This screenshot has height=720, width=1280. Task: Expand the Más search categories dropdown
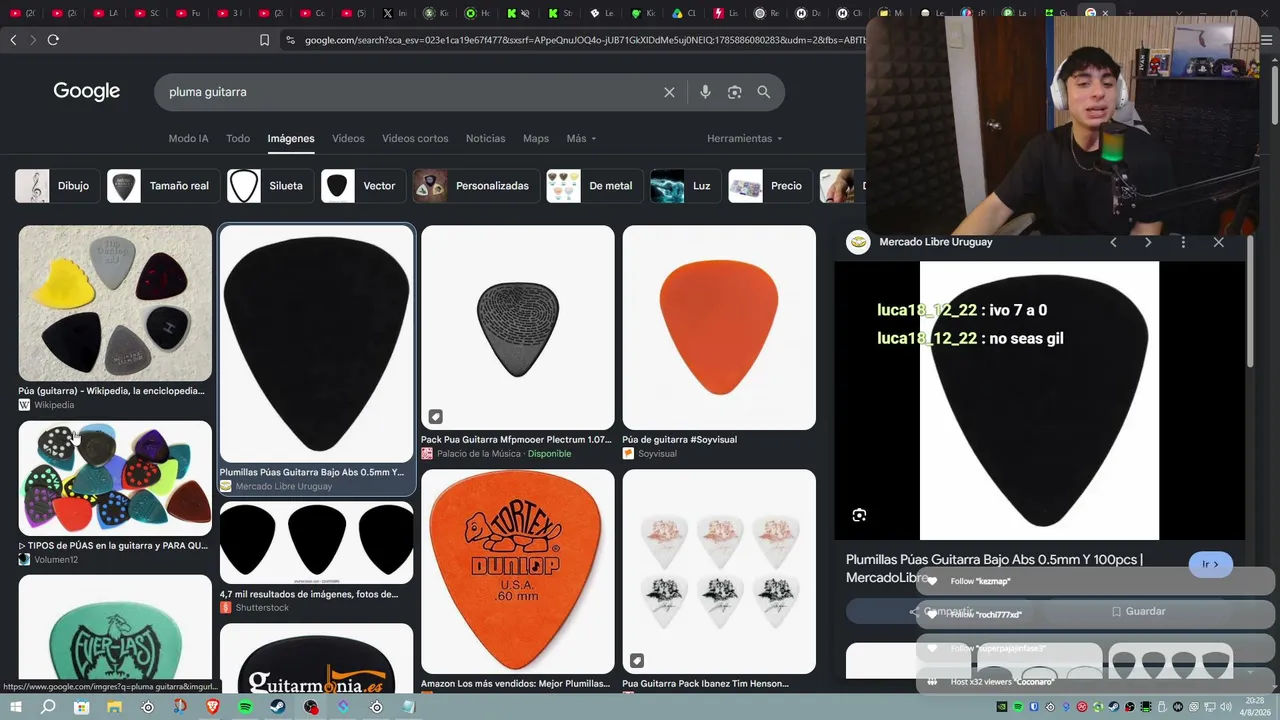coord(581,138)
